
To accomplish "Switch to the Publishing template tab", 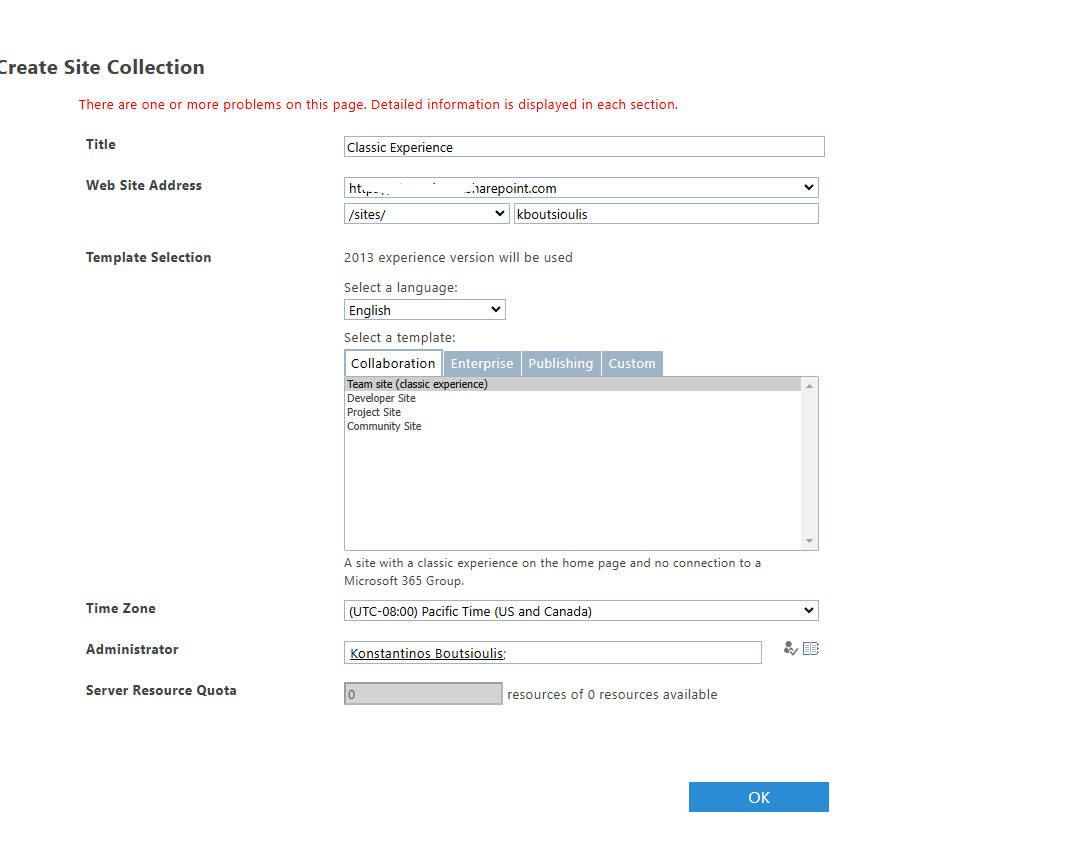I will (x=560, y=363).
